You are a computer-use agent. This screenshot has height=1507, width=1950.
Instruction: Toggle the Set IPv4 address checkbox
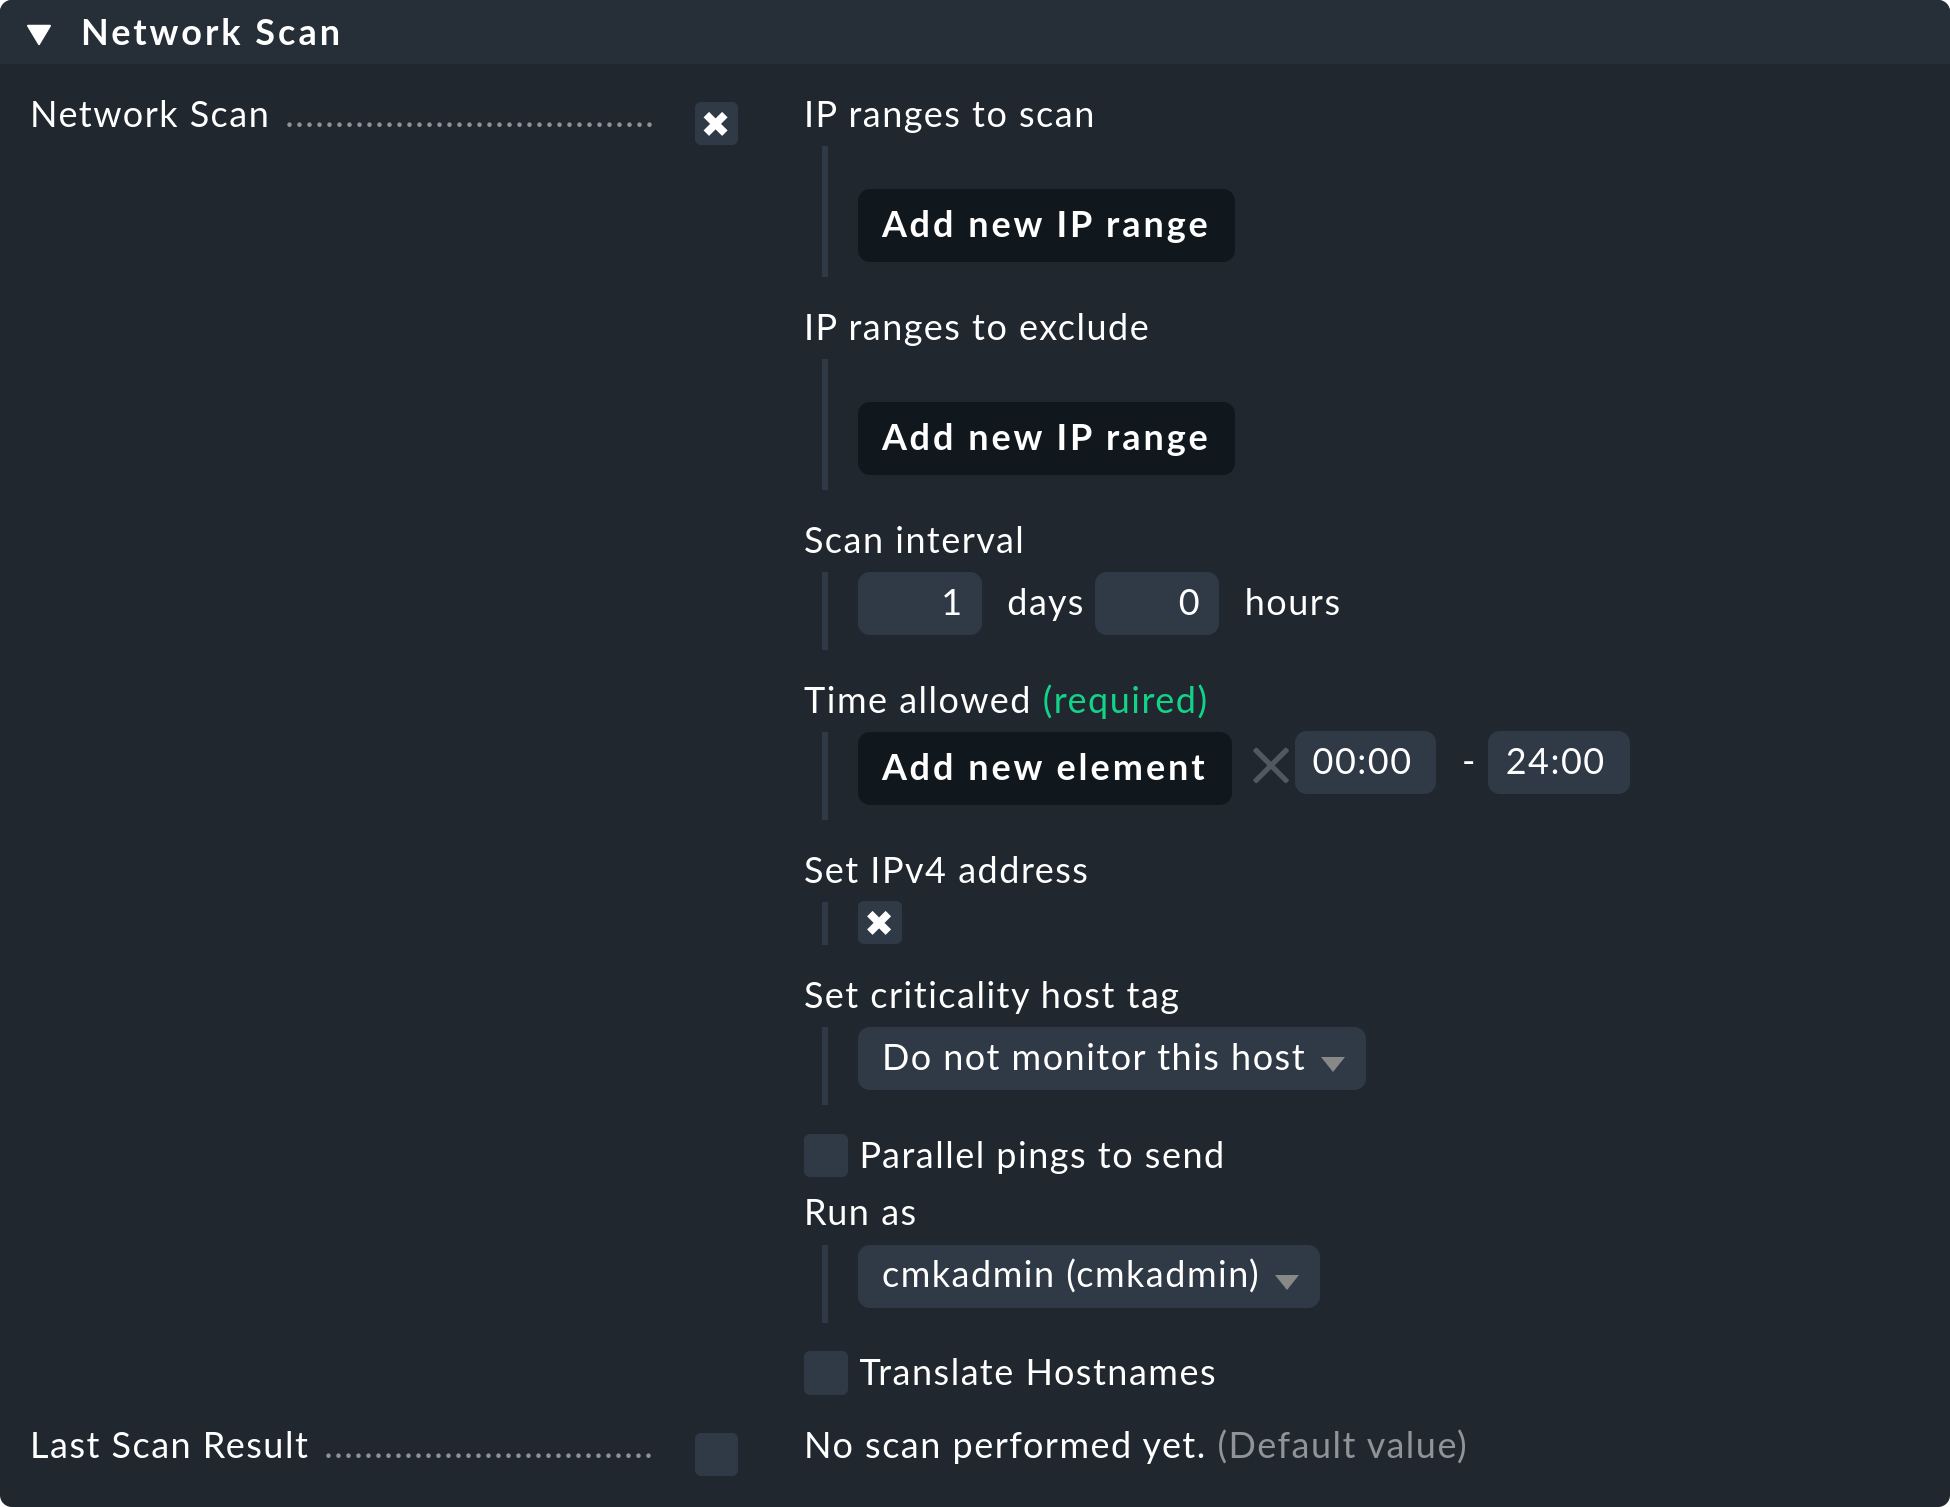pos(879,922)
